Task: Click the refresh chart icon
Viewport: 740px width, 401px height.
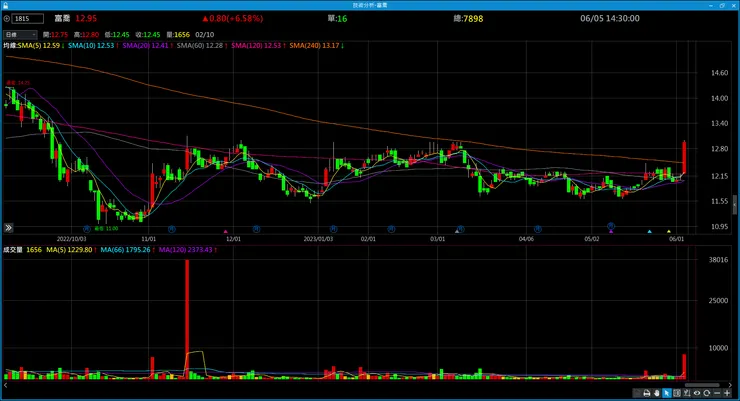Action: (706, 393)
